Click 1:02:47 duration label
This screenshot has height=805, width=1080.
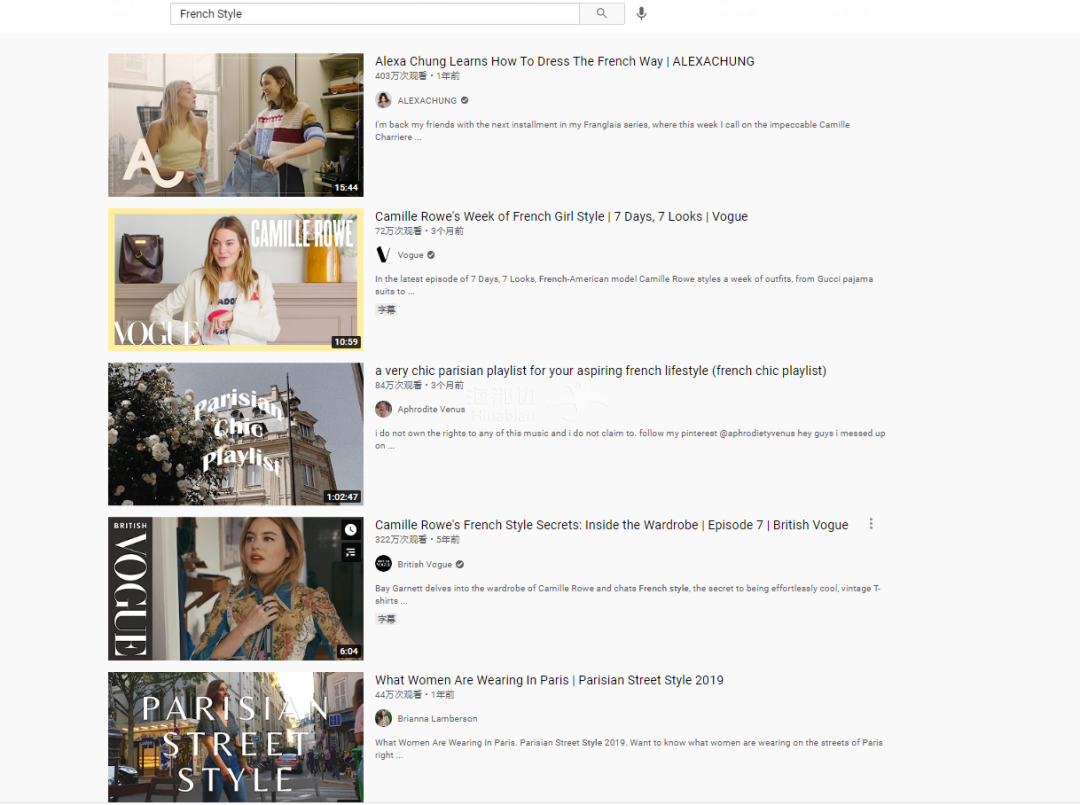(x=342, y=496)
